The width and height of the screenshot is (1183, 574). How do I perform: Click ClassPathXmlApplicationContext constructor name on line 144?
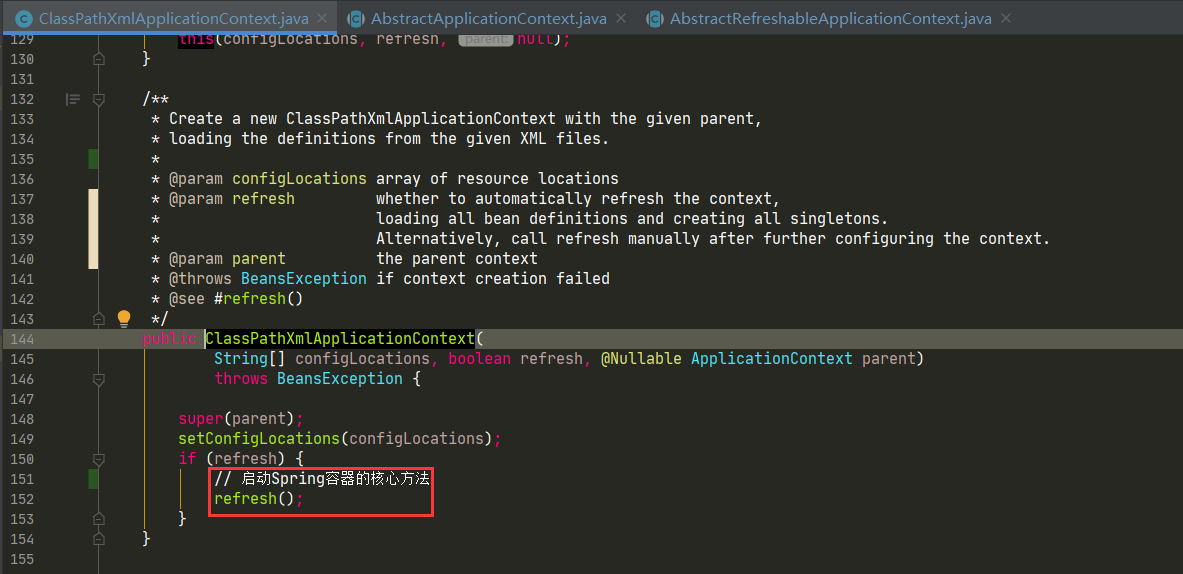coord(340,338)
